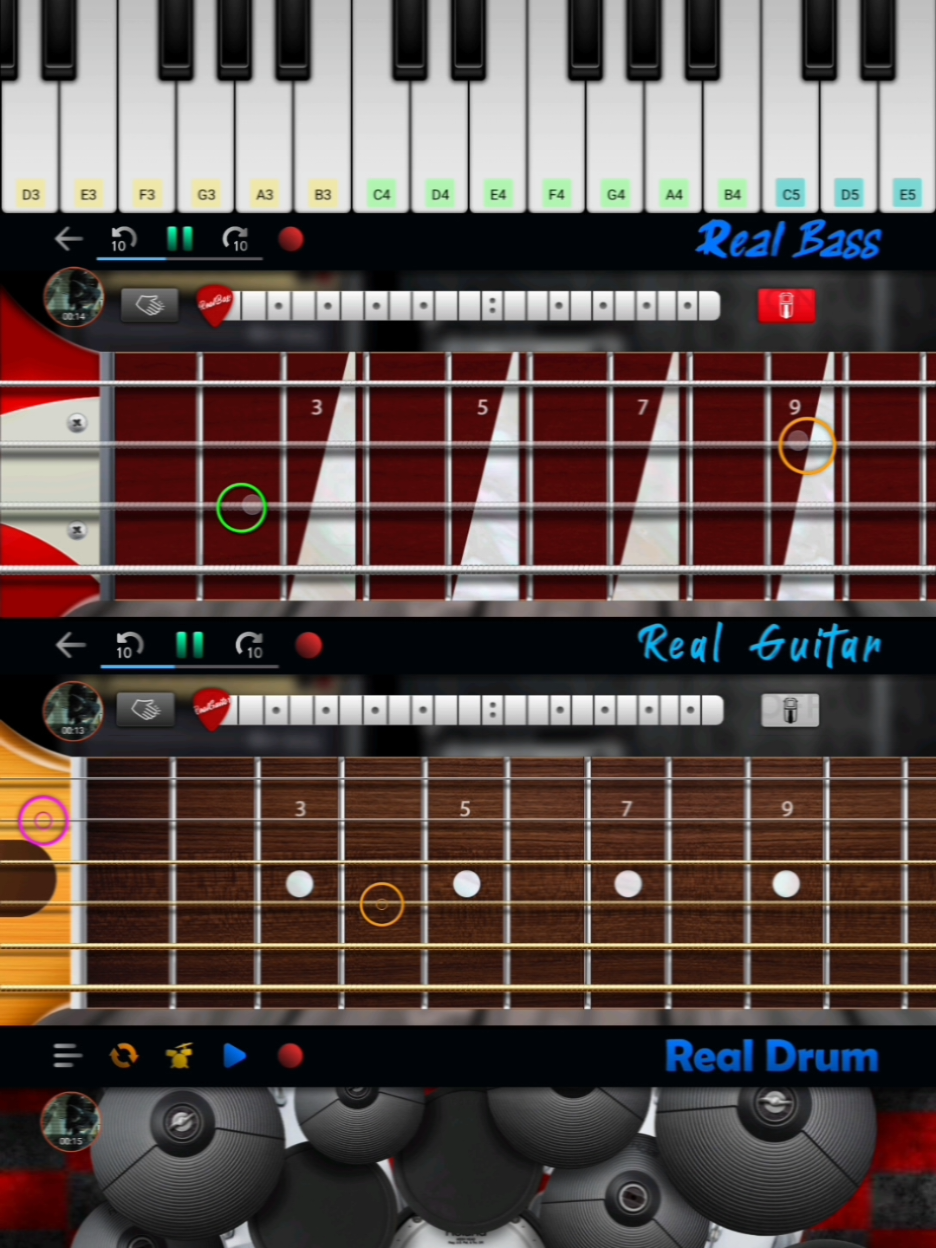Pause playback in Real Guitar
Image resolution: width=936 pixels, height=1248 pixels.
189,645
